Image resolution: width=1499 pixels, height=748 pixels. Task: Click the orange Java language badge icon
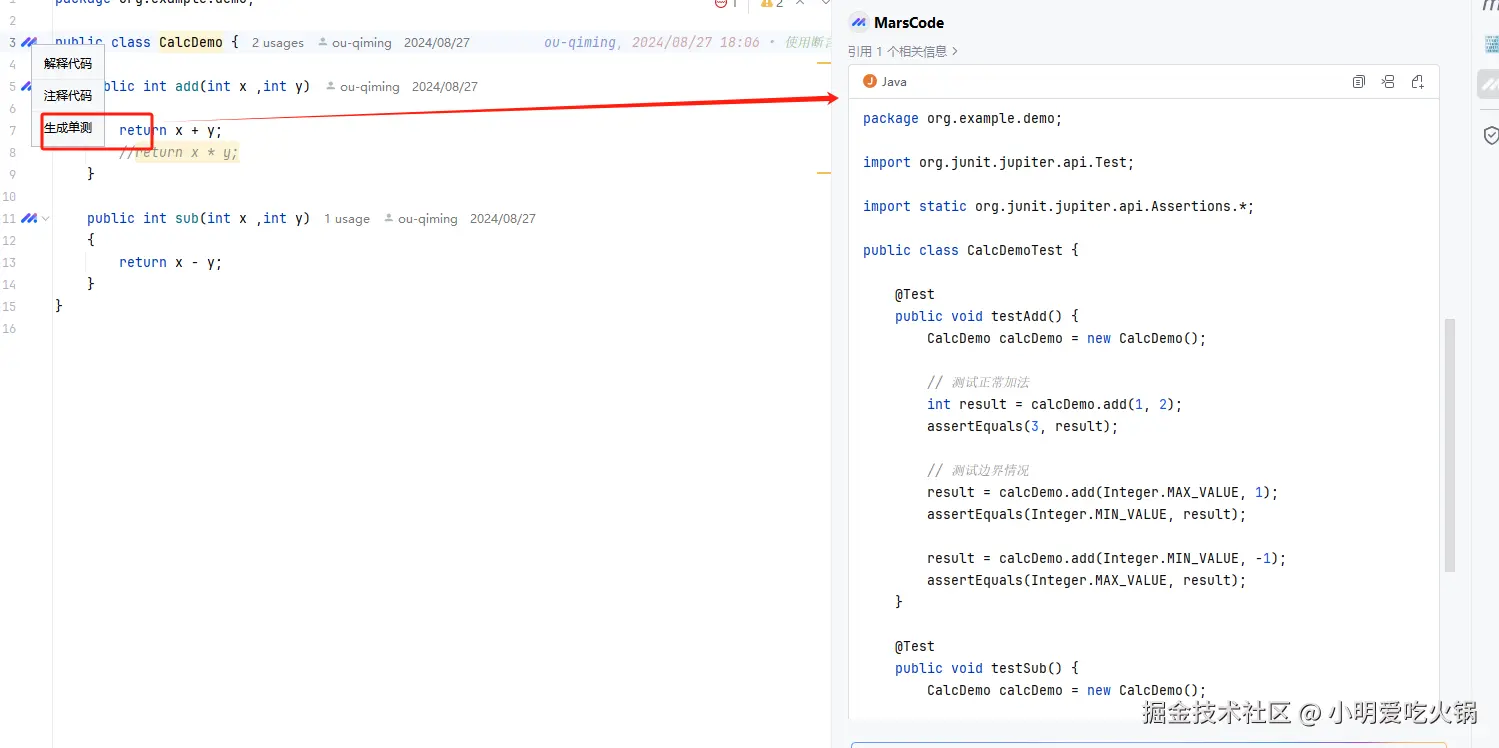click(870, 82)
